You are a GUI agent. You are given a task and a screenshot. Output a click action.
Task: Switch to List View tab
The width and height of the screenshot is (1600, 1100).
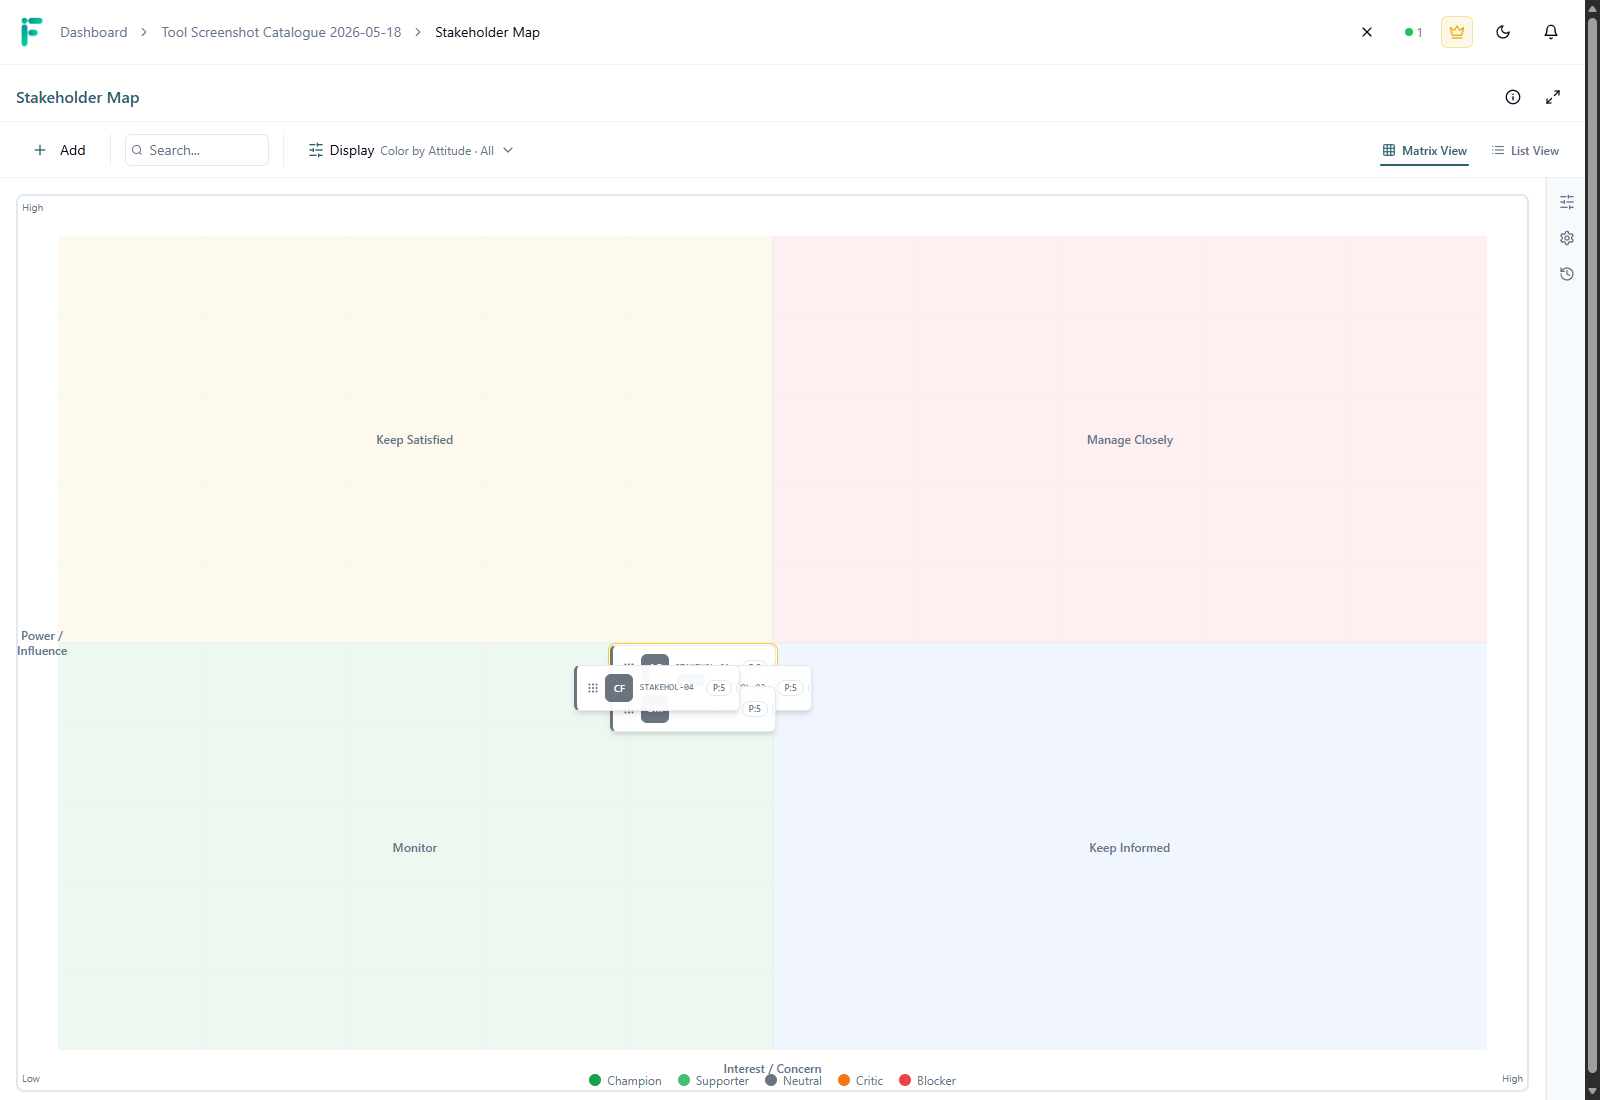(1525, 151)
